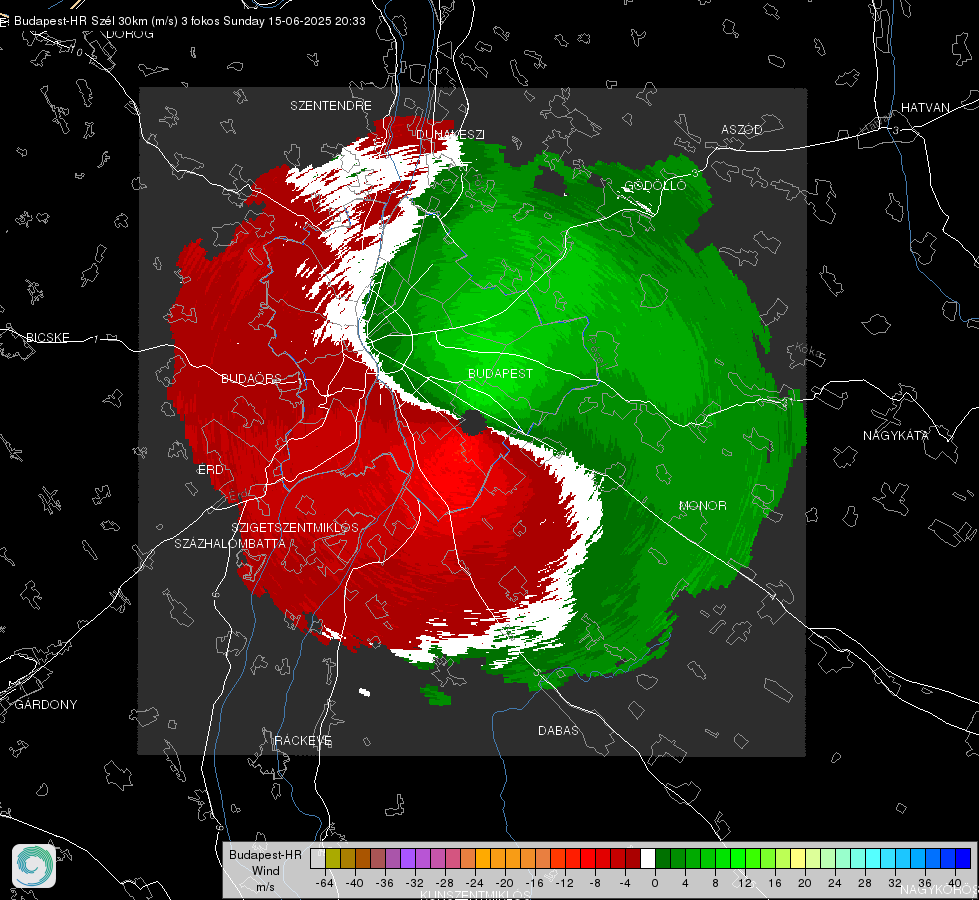Image resolution: width=979 pixels, height=900 pixels.
Task: Click the BUDAPEST city label on the map
Action: click(500, 373)
